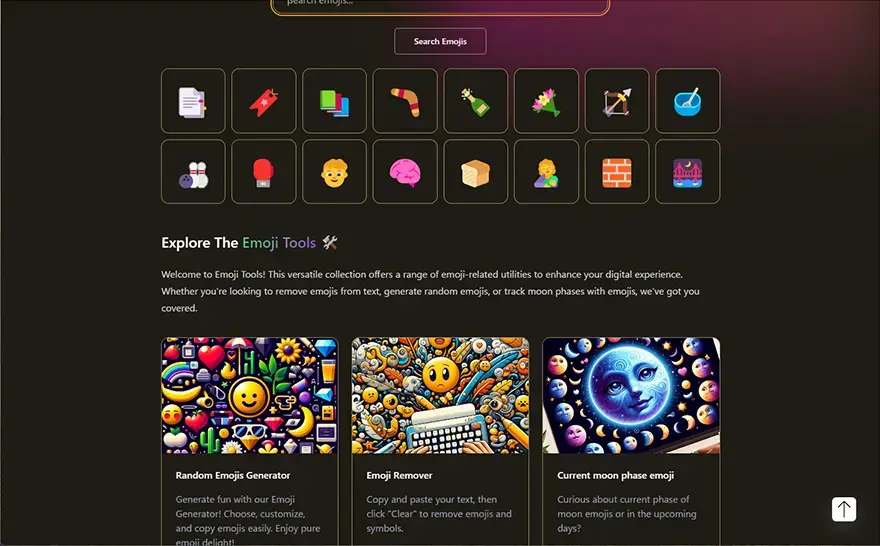Screen dimensions: 880x546
Task: Choose the blue bowl with spoon emoji
Action: pyautogui.click(x=688, y=101)
